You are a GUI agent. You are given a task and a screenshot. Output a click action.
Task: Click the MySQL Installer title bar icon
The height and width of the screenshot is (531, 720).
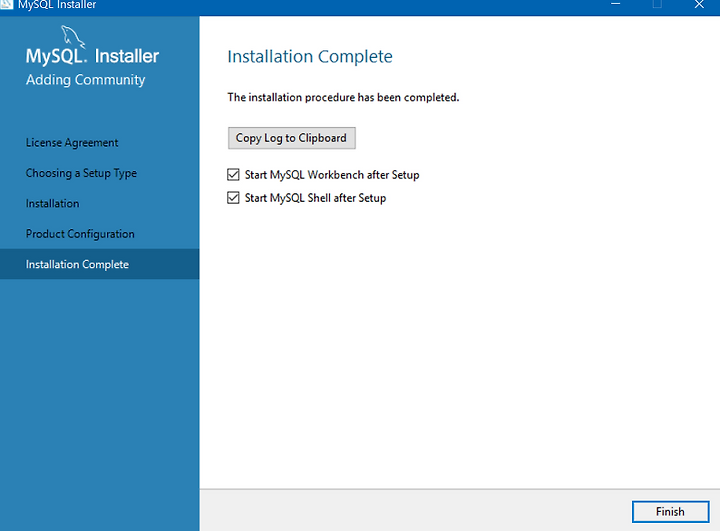coord(6,5)
